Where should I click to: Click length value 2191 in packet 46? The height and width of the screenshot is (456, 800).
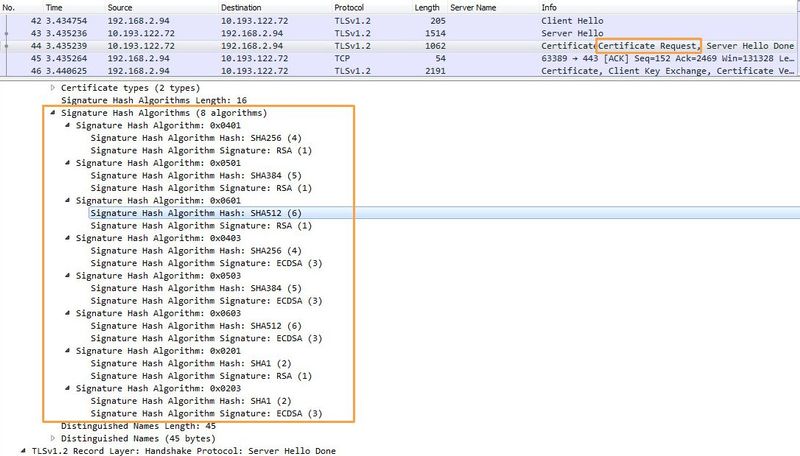435,71
